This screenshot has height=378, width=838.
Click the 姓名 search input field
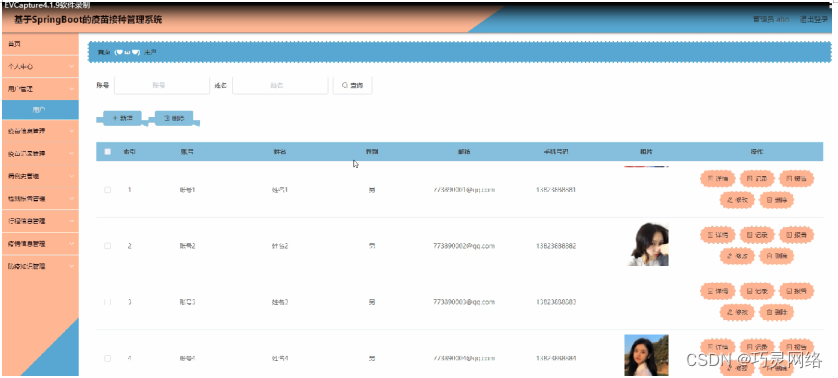click(280, 86)
